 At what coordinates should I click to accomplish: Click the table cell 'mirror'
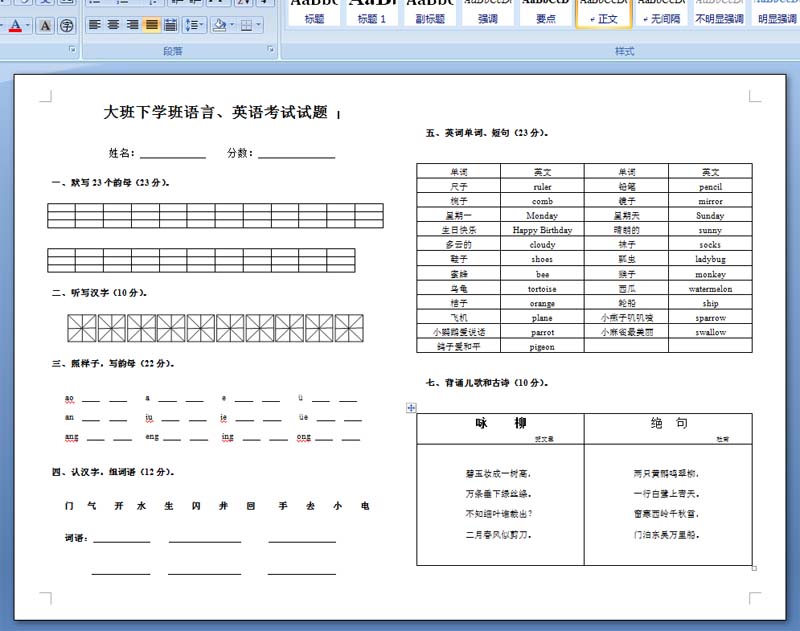(x=710, y=201)
